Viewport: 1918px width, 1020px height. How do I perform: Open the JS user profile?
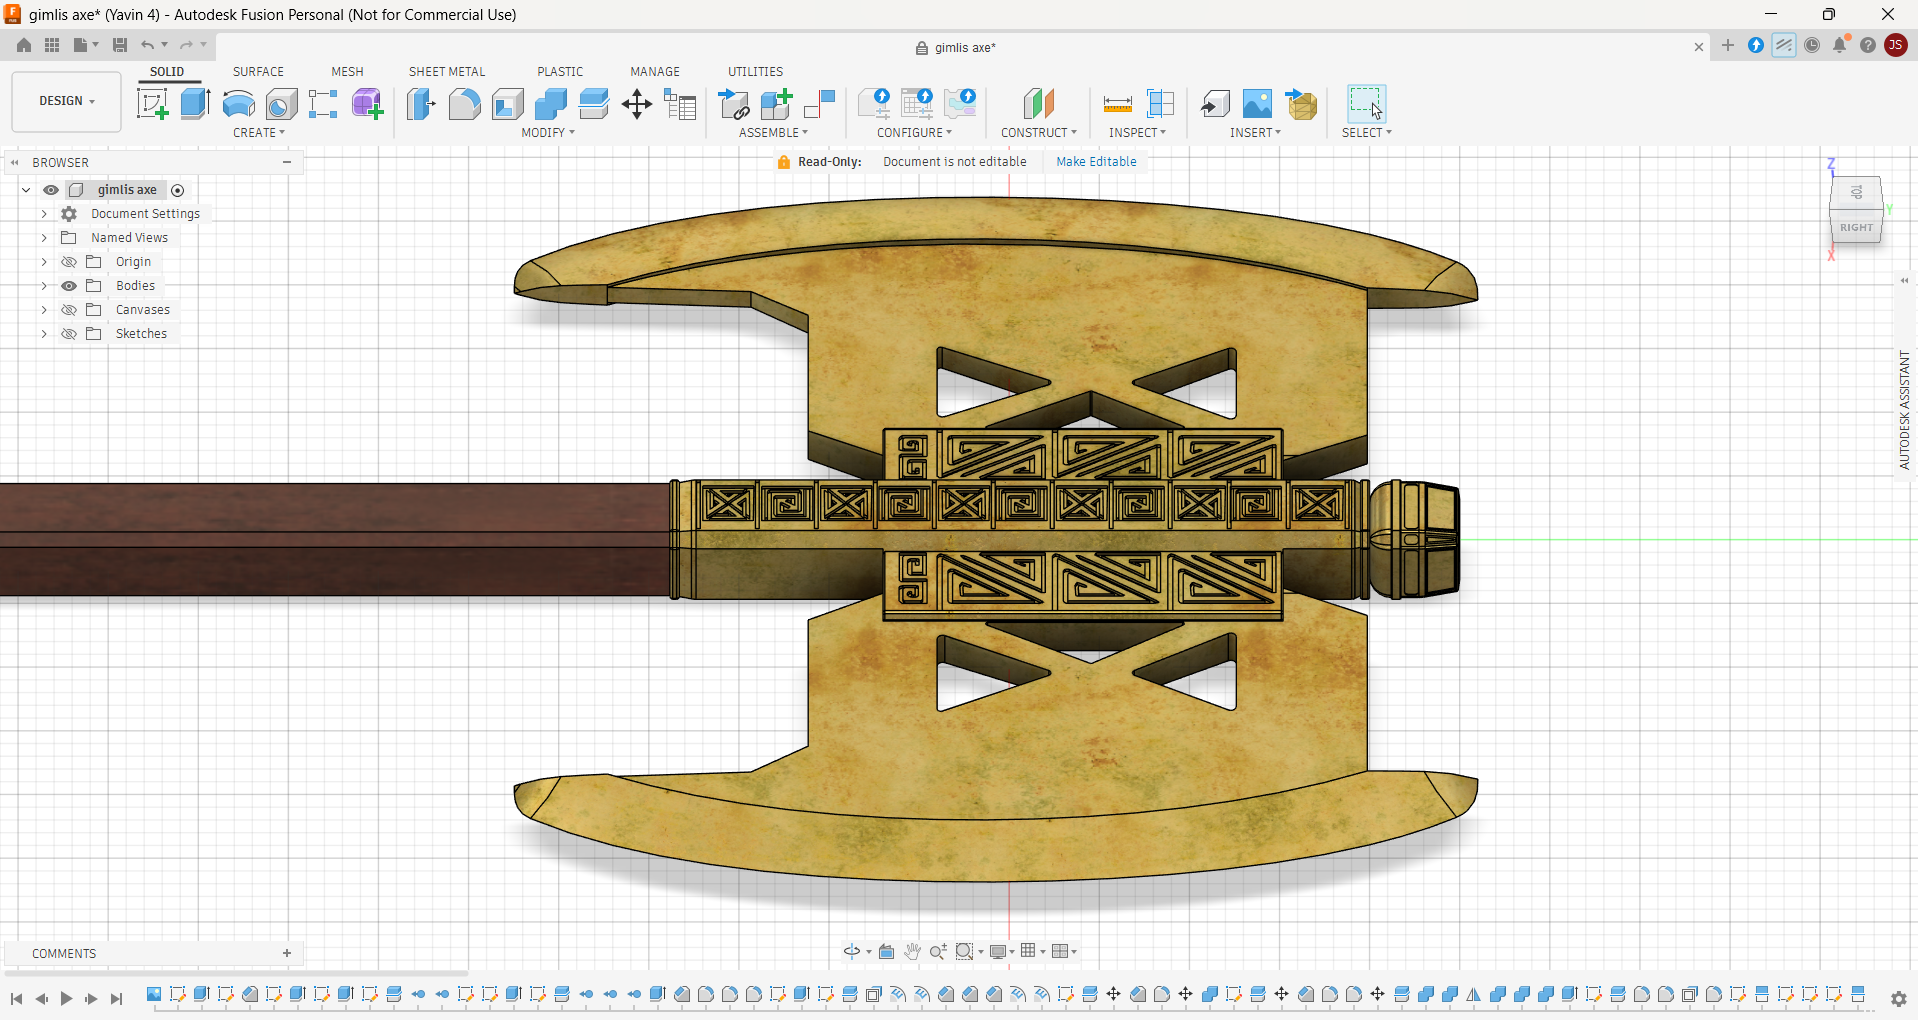tap(1895, 45)
